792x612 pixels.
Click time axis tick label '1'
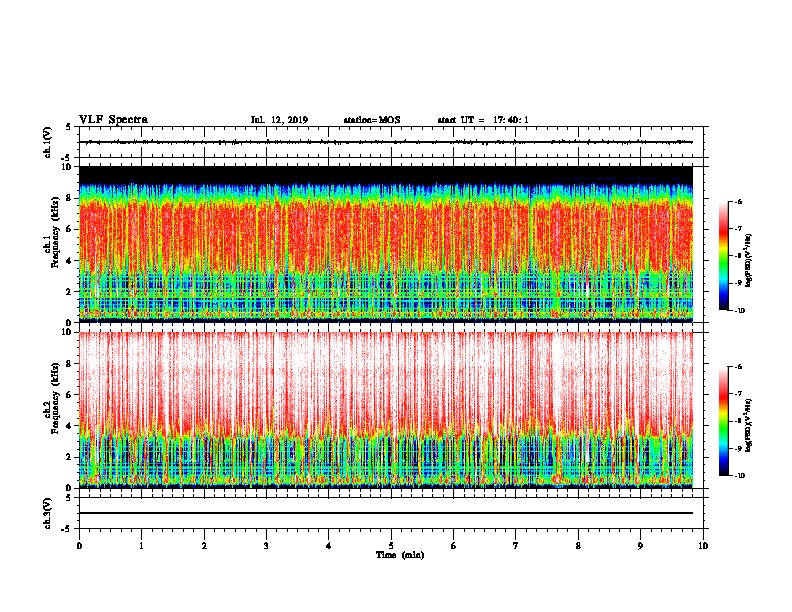click(x=141, y=545)
